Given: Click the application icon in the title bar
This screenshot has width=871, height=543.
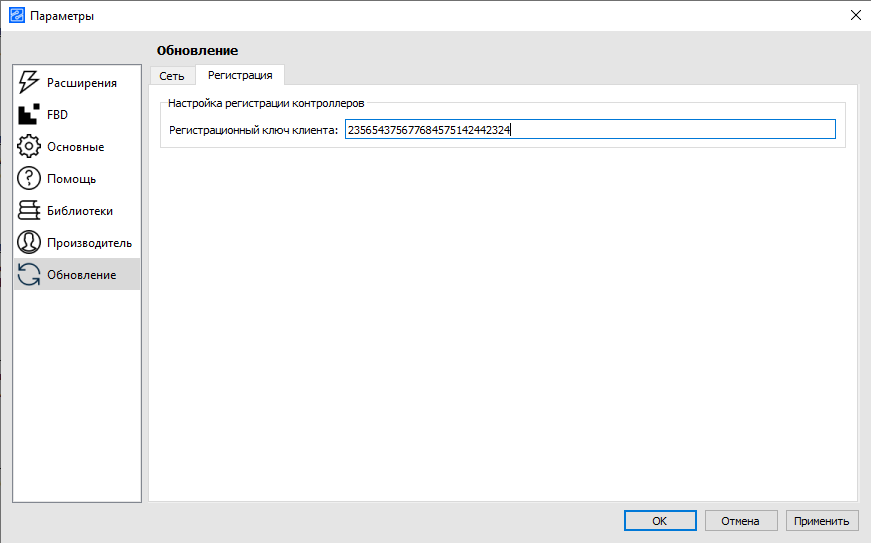Looking at the screenshot, I should 15,15.
